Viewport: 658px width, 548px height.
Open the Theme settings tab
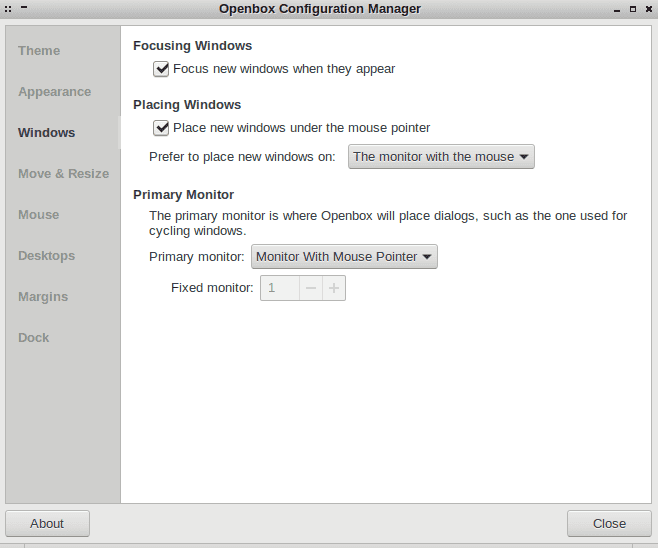(39, 51)
